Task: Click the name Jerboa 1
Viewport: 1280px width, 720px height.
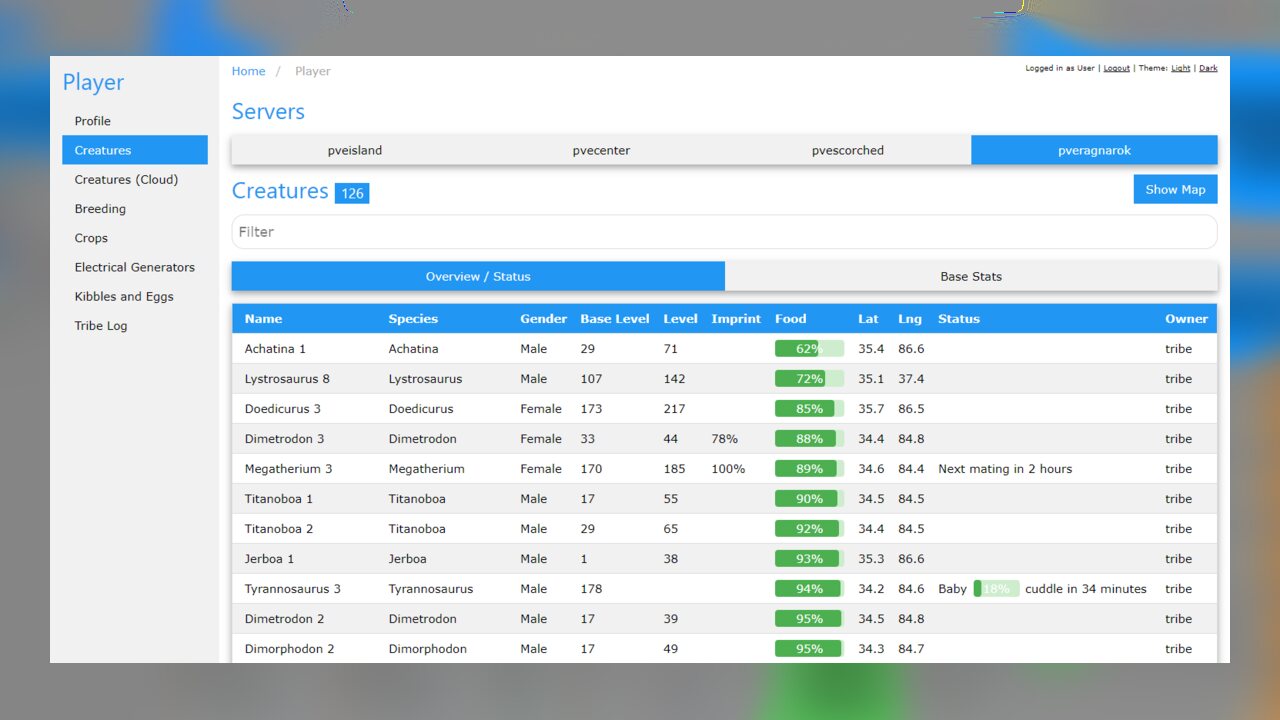Action: (x=269, y=559)
